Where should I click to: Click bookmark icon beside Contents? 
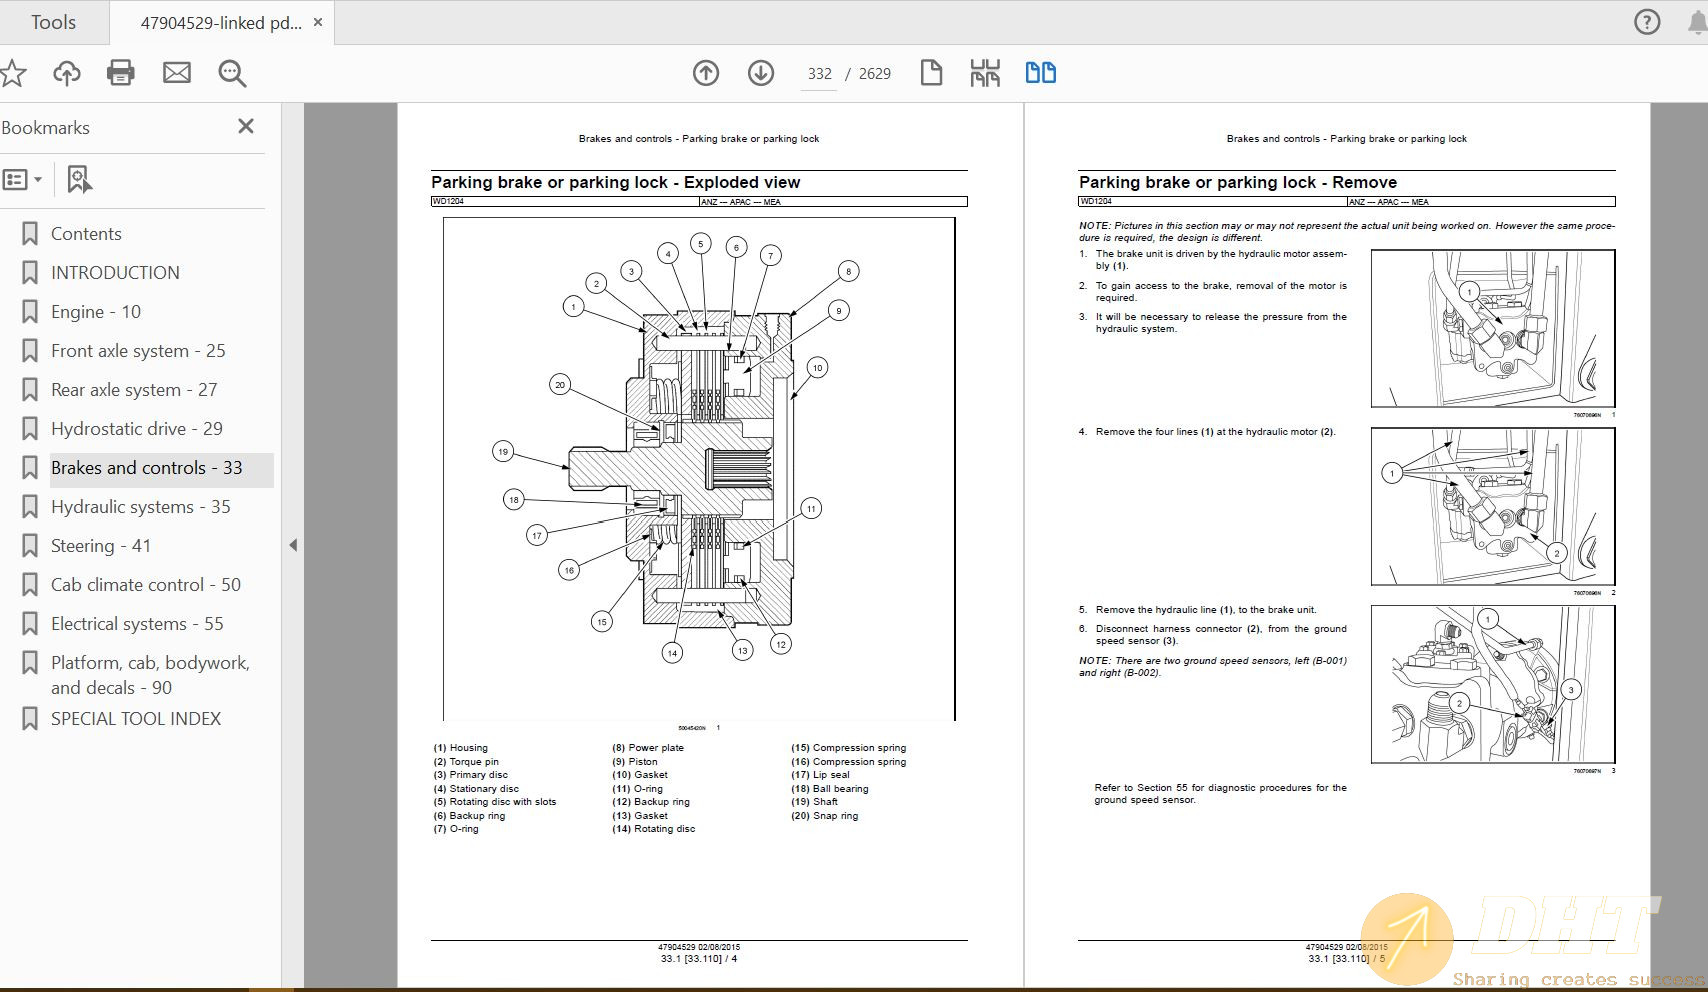point(30,234)
